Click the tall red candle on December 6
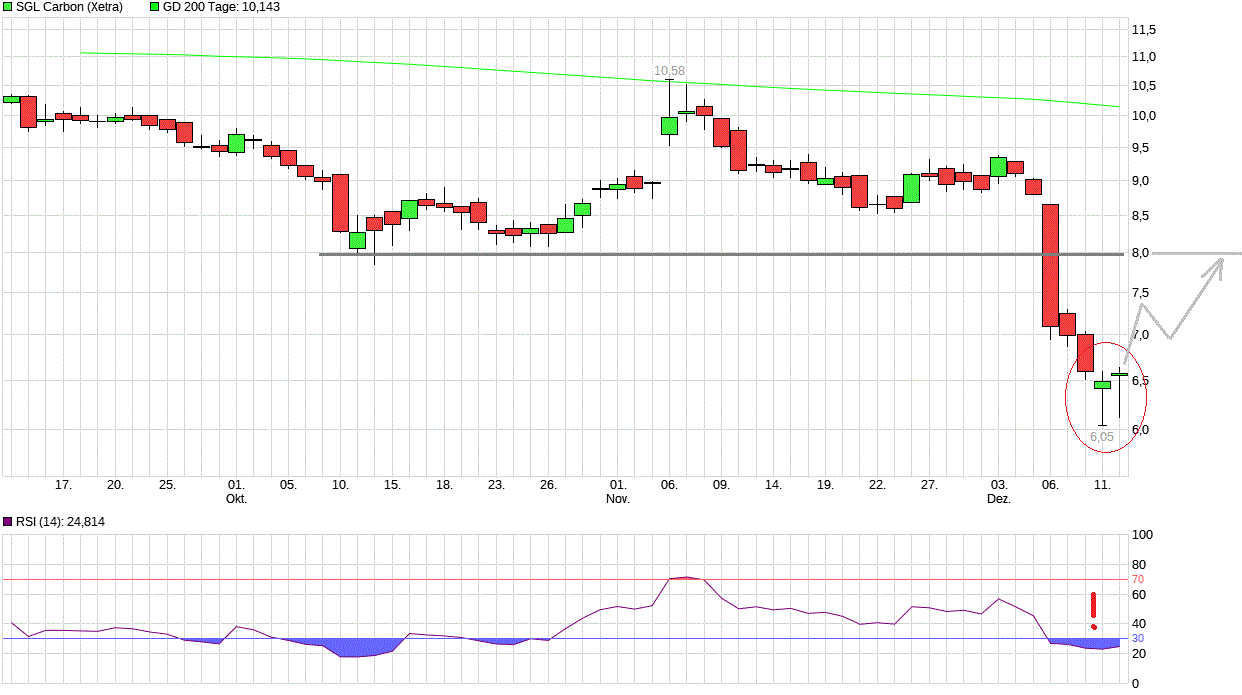 point(1050,265)
